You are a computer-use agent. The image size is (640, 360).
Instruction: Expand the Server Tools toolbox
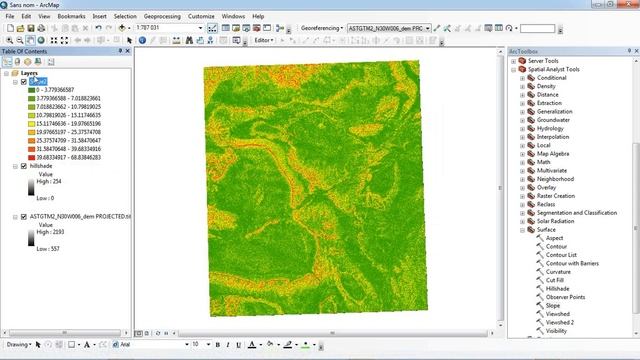(x=513, y=61)
